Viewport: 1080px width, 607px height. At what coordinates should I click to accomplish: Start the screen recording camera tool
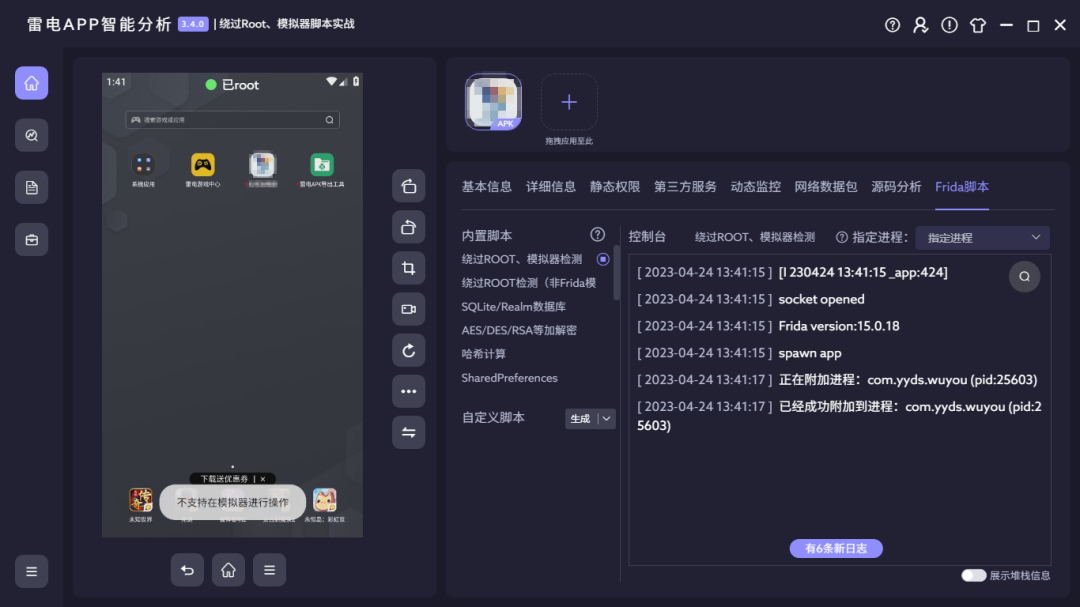(x=408, y=309)
